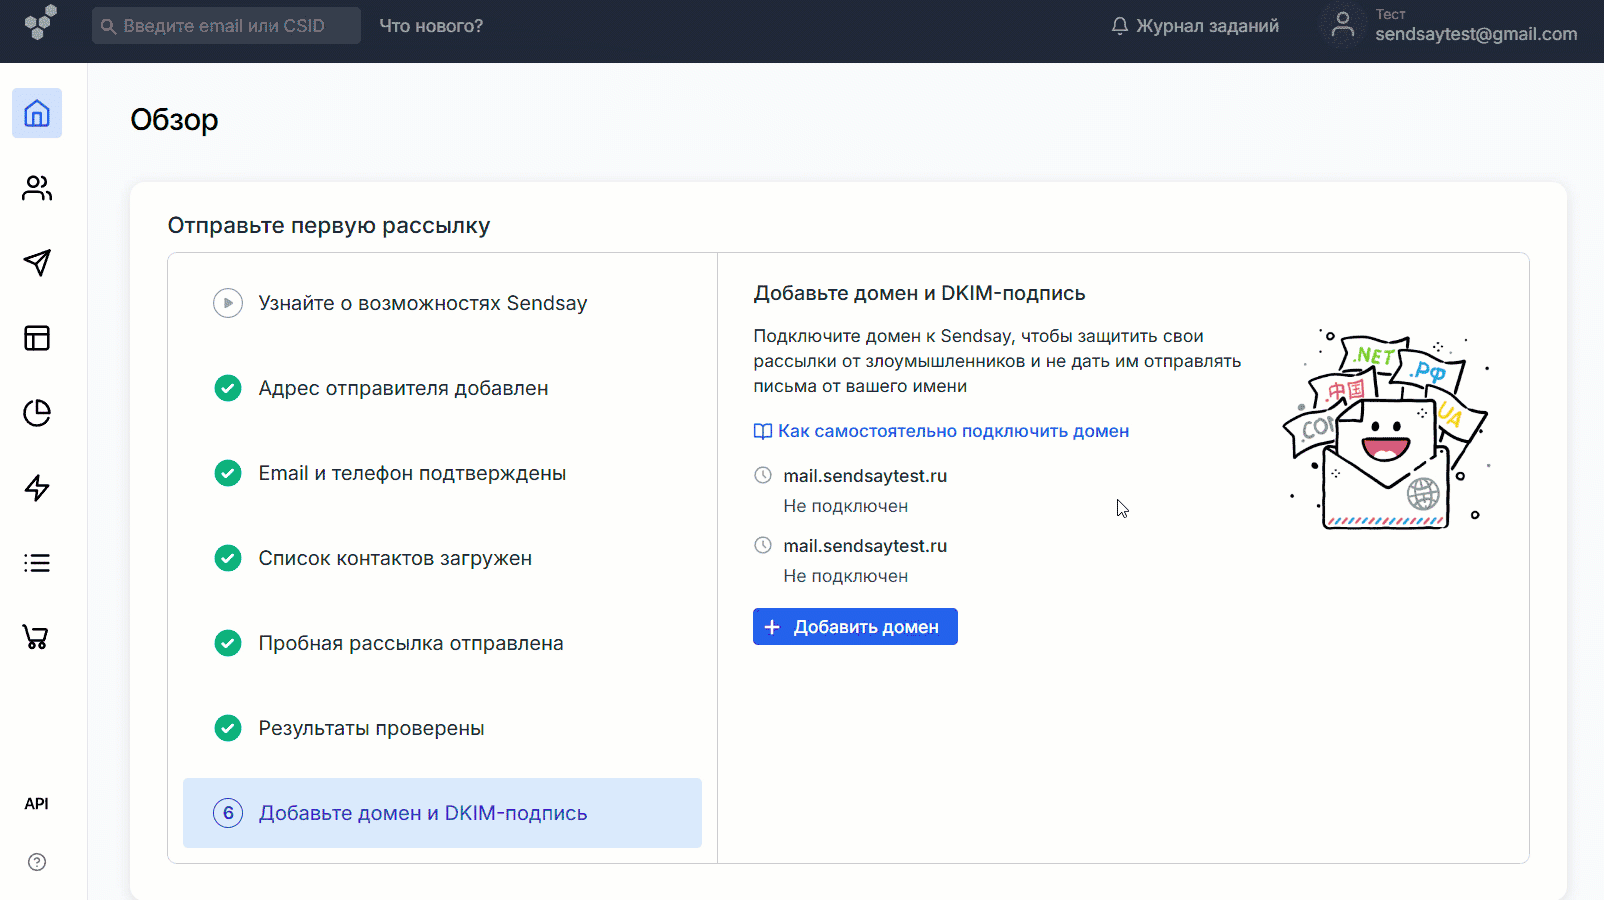Open the templates panel layout icon

(37, 338)
